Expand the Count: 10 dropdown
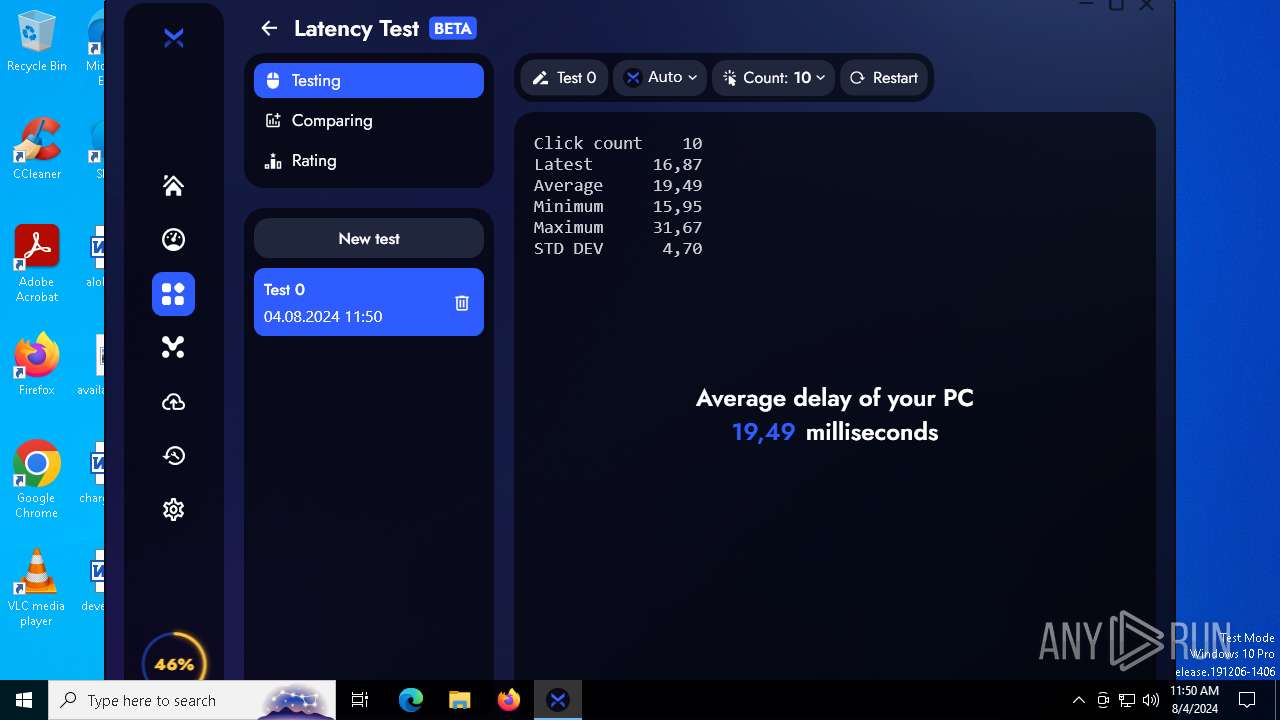 pyautogui.click(x=774, y=78)
